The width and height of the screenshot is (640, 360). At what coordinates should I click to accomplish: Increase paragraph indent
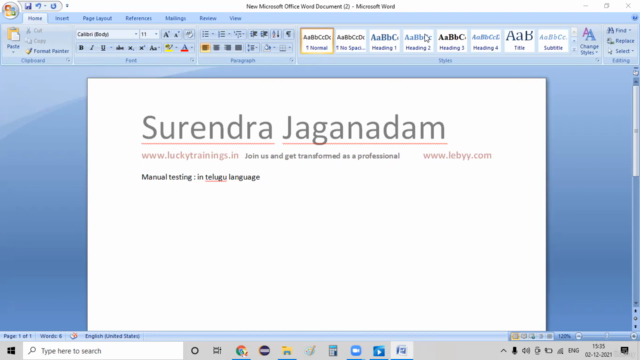point(264,34)
